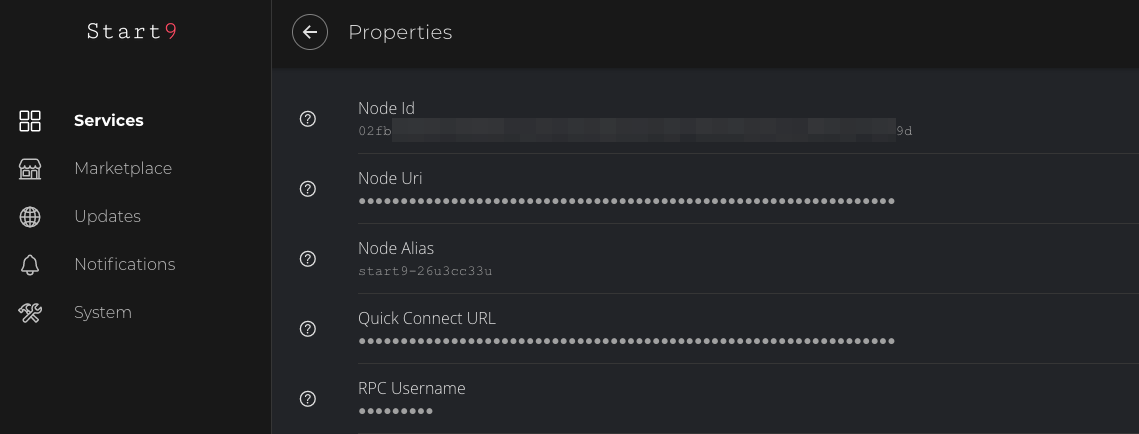Viewport: 1139px width, 434px height.
Task: Show help for Quick Connect URL
Action: click(x=308, y=329)
